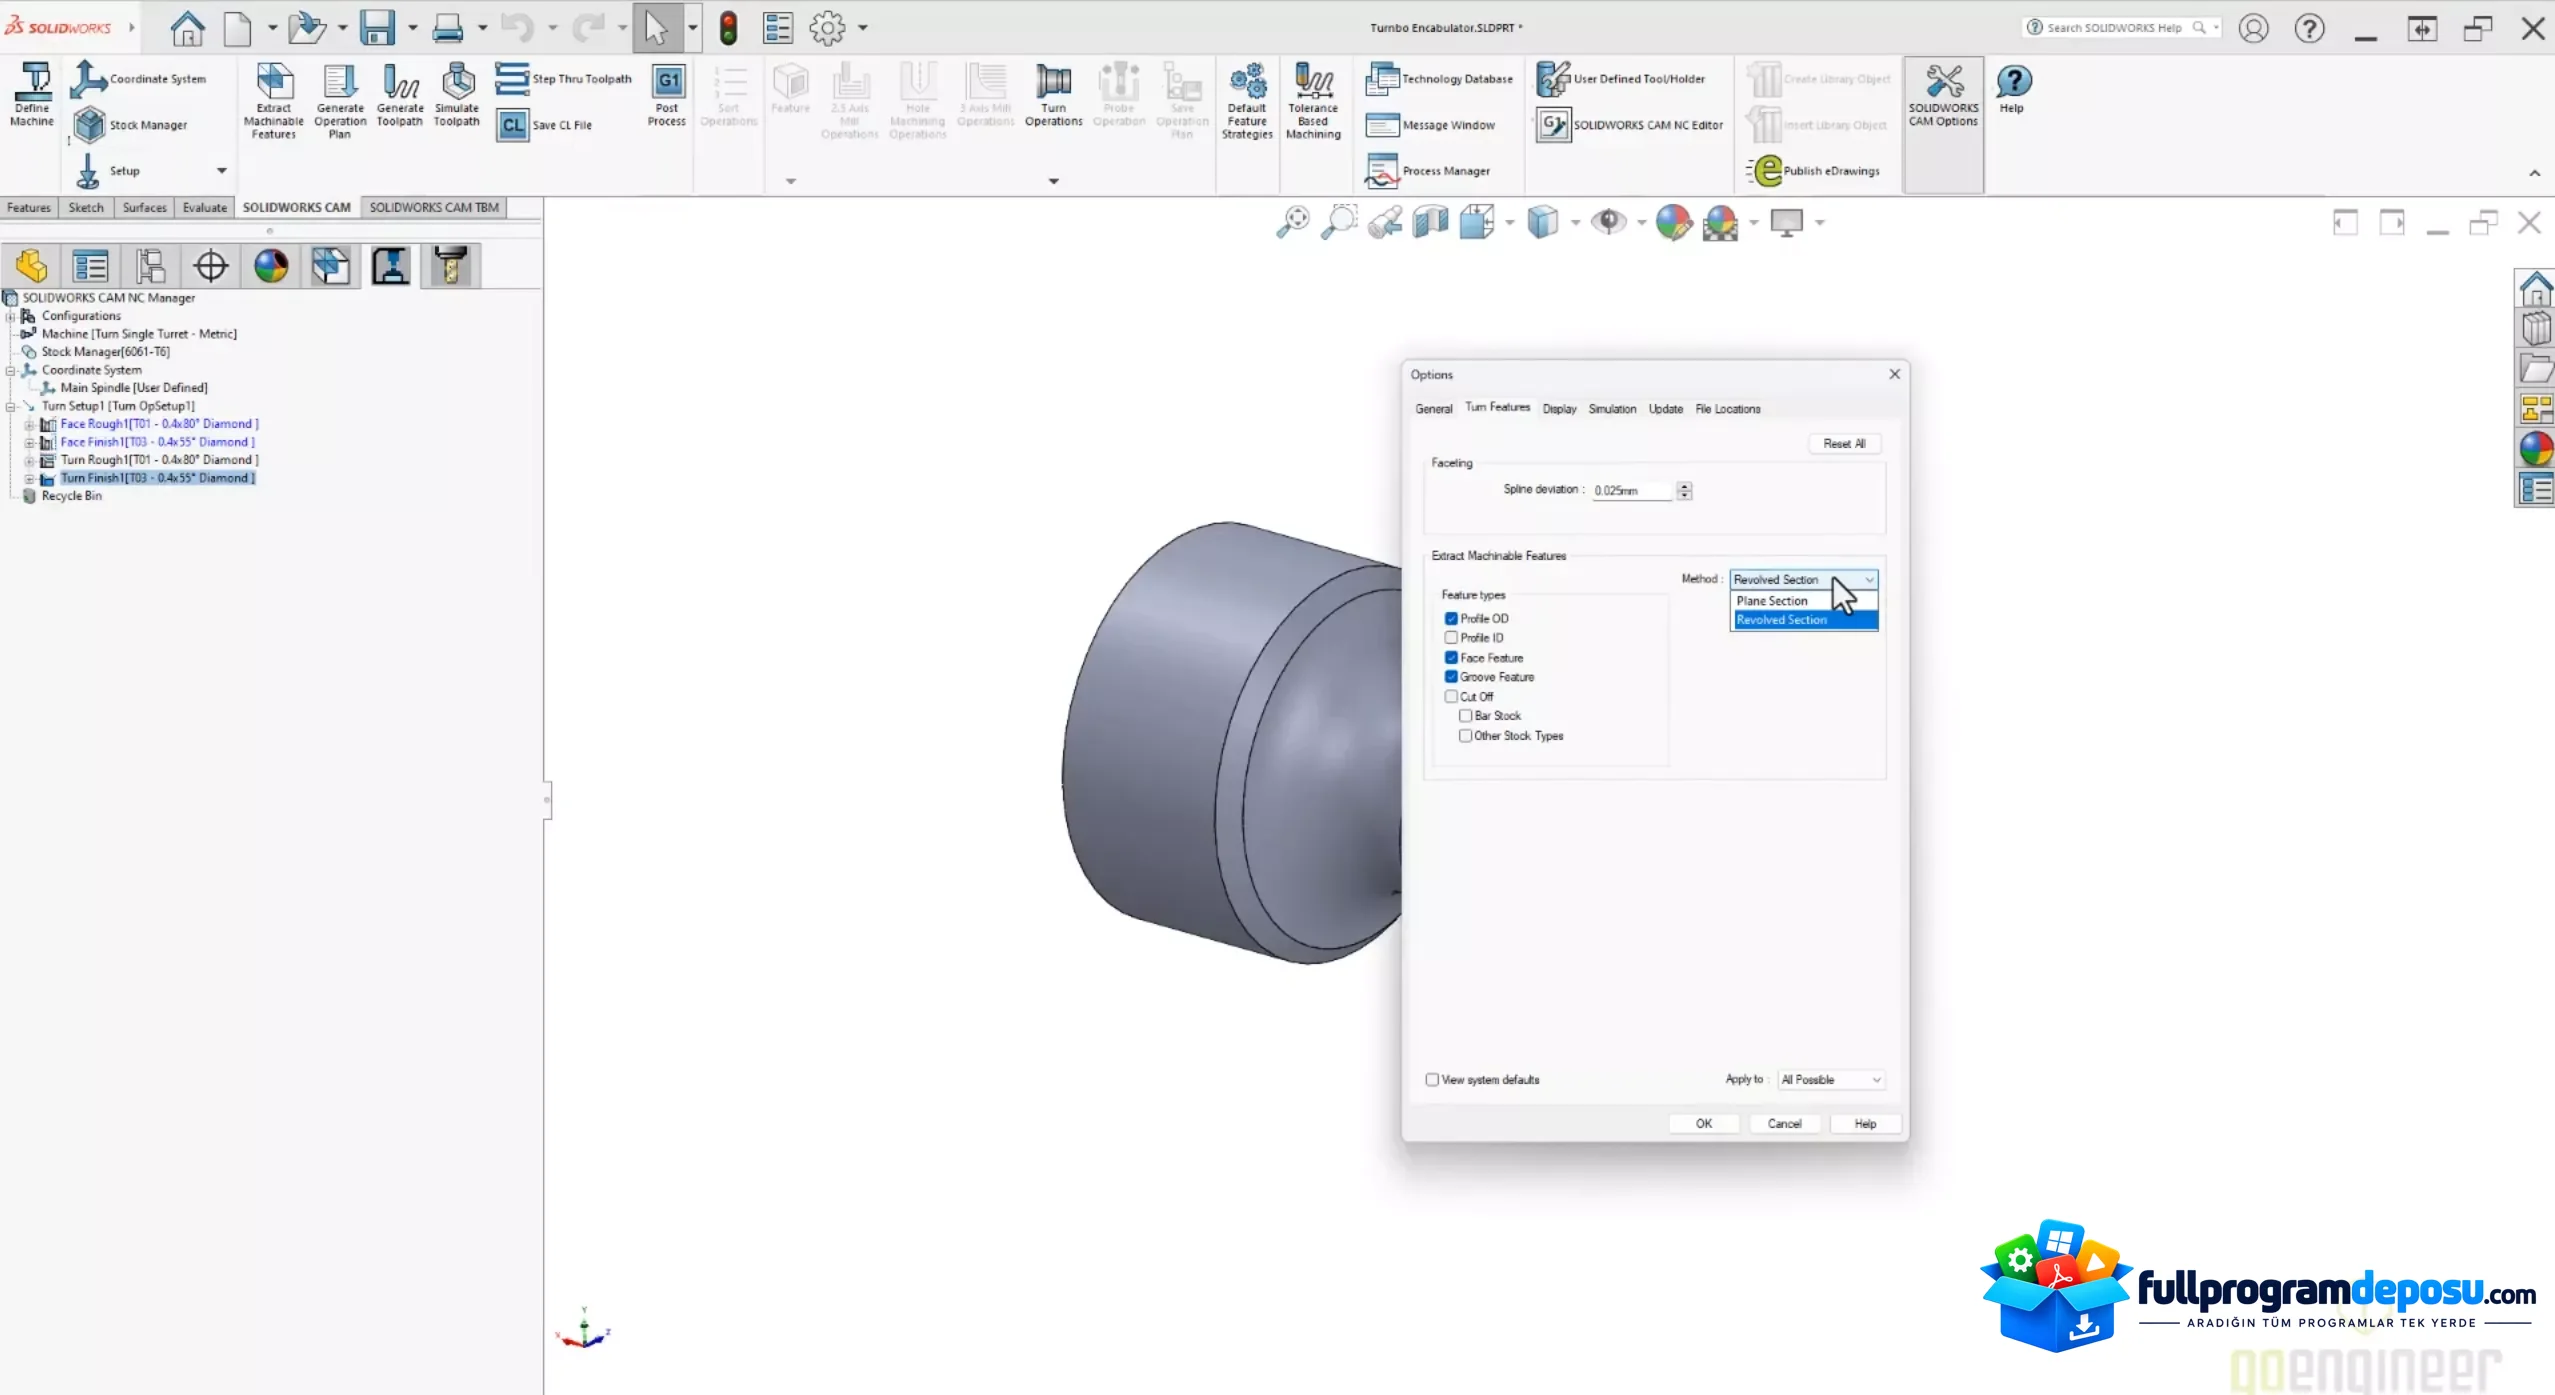Toggle Groove Feature checkbox

point(1451,677)
